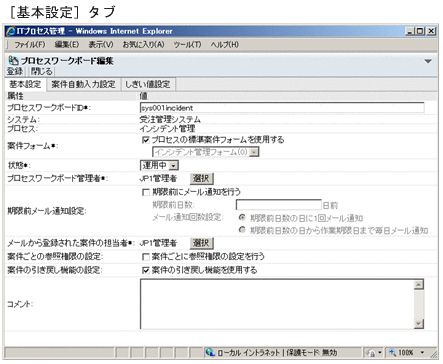This screenshot has height=364, width=443.
Task: Click the 期限前メール通知設定 label
Action: [47, 211]
